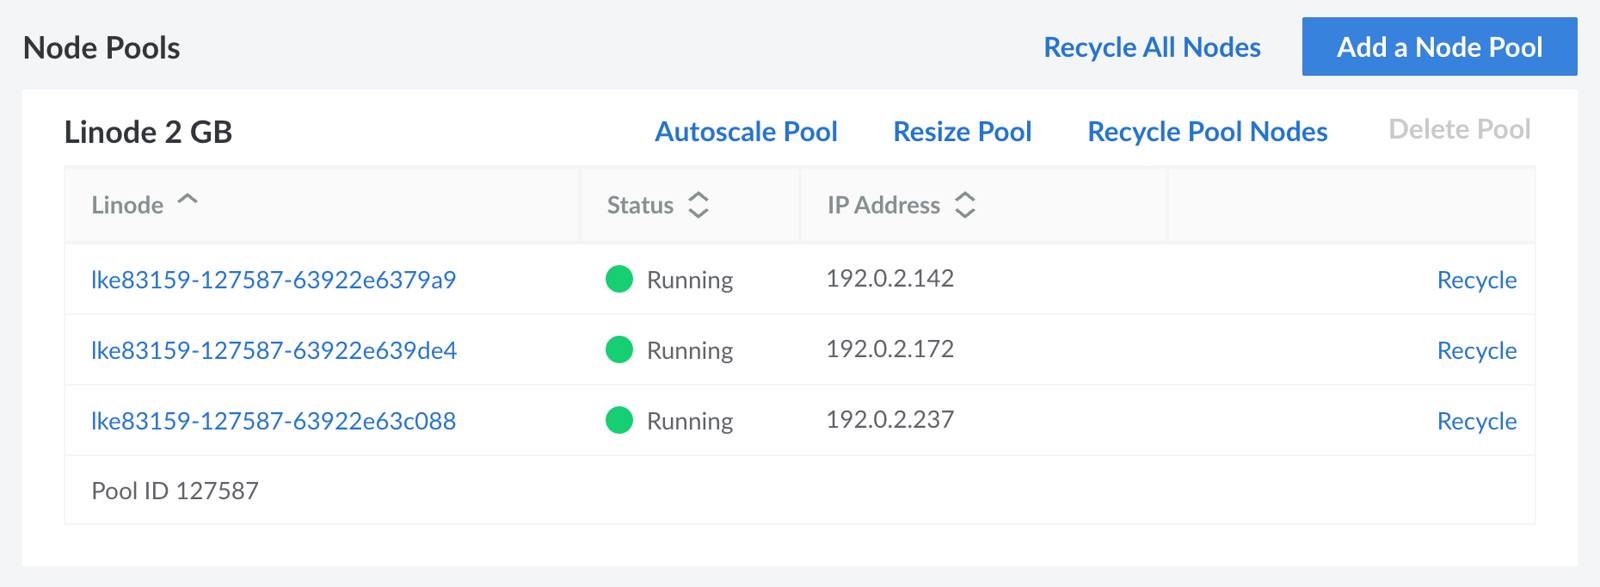1600x587 pixels.
Task: Click the green status dot for node 63922e639de4
Action: tap(619, 350)
